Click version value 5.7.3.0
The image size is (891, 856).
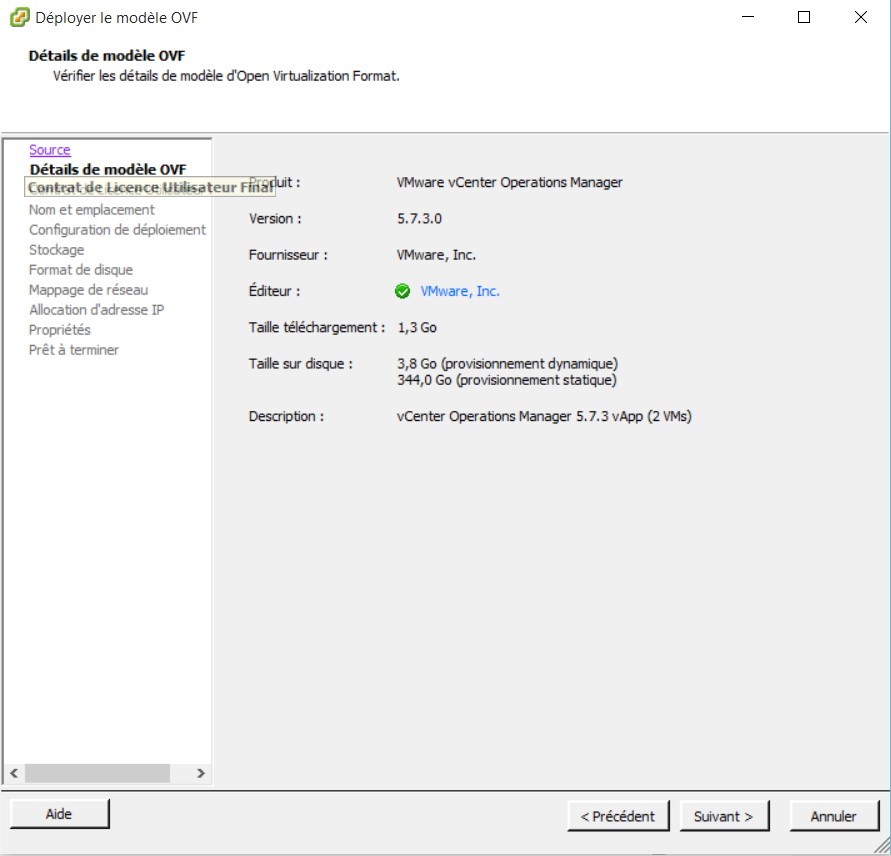(x=419, y=219)
